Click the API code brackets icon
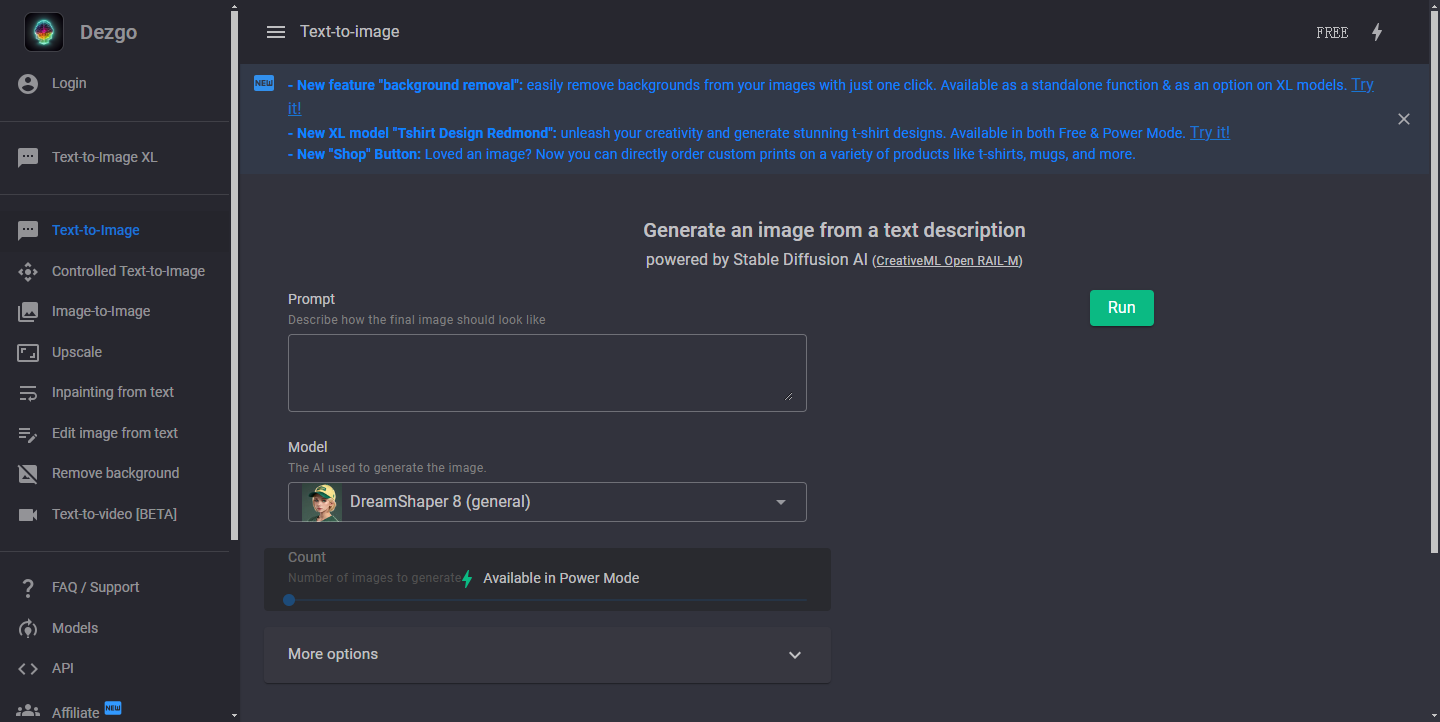The height and width of the screenshot is (722, 1440). (28, 669)
